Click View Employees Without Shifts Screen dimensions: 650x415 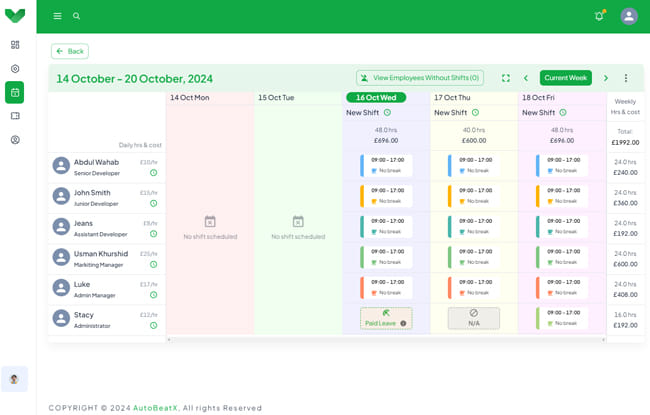coord(419,78)
